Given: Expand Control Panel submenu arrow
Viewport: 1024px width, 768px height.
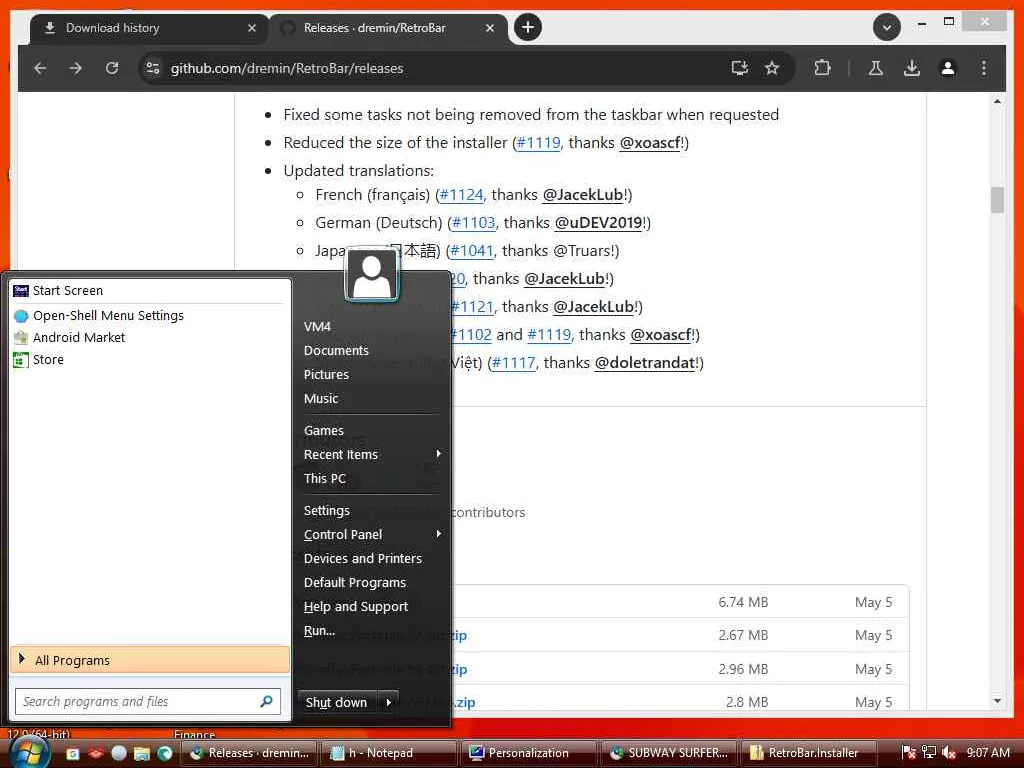Looking at the screenshot, I should click(x=439, y=534).
